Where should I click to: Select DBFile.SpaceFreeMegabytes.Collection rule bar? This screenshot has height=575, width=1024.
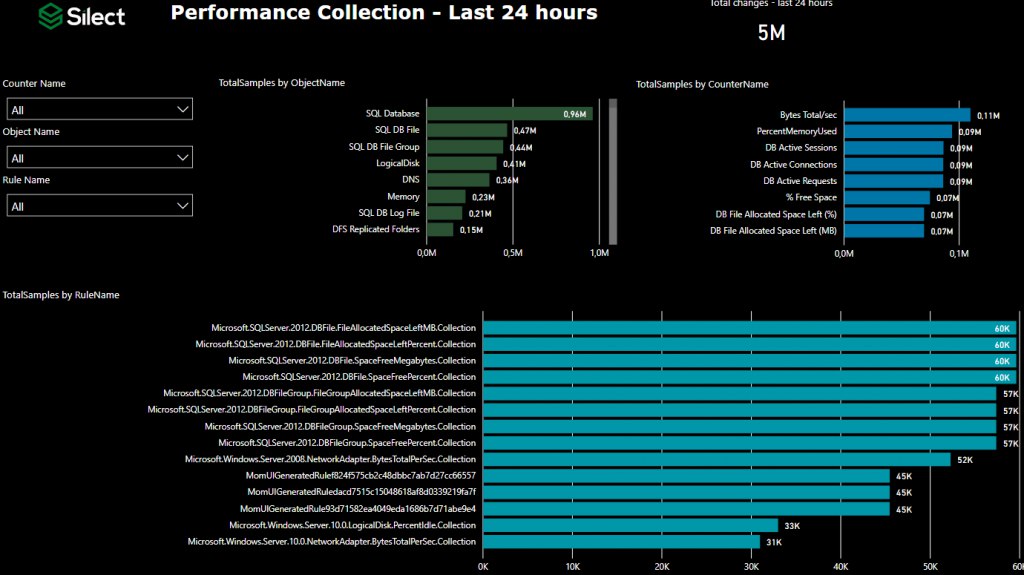pyautogui.click(x=750, y=361)
